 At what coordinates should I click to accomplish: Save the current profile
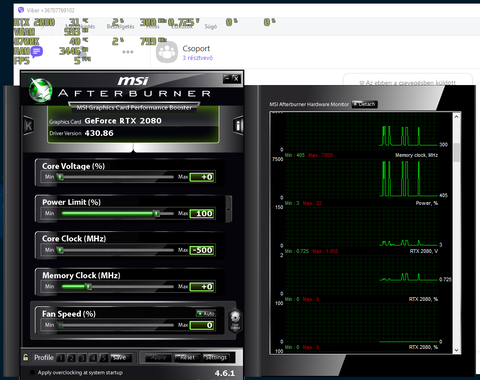(x=119, y=358)
